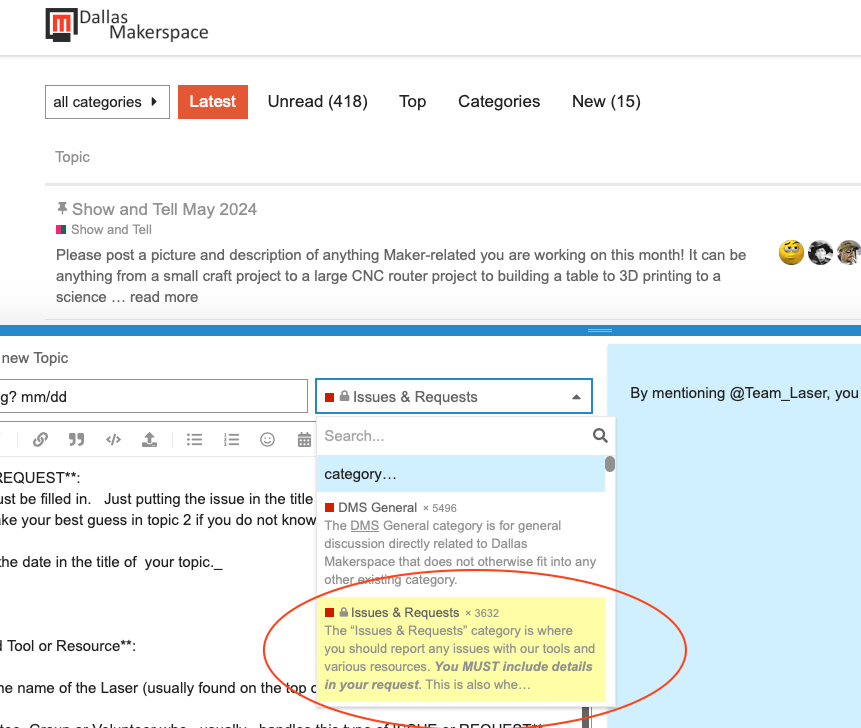861x728 pixels.
Task: Switch to Unread (418) tab
Action: 317,102
